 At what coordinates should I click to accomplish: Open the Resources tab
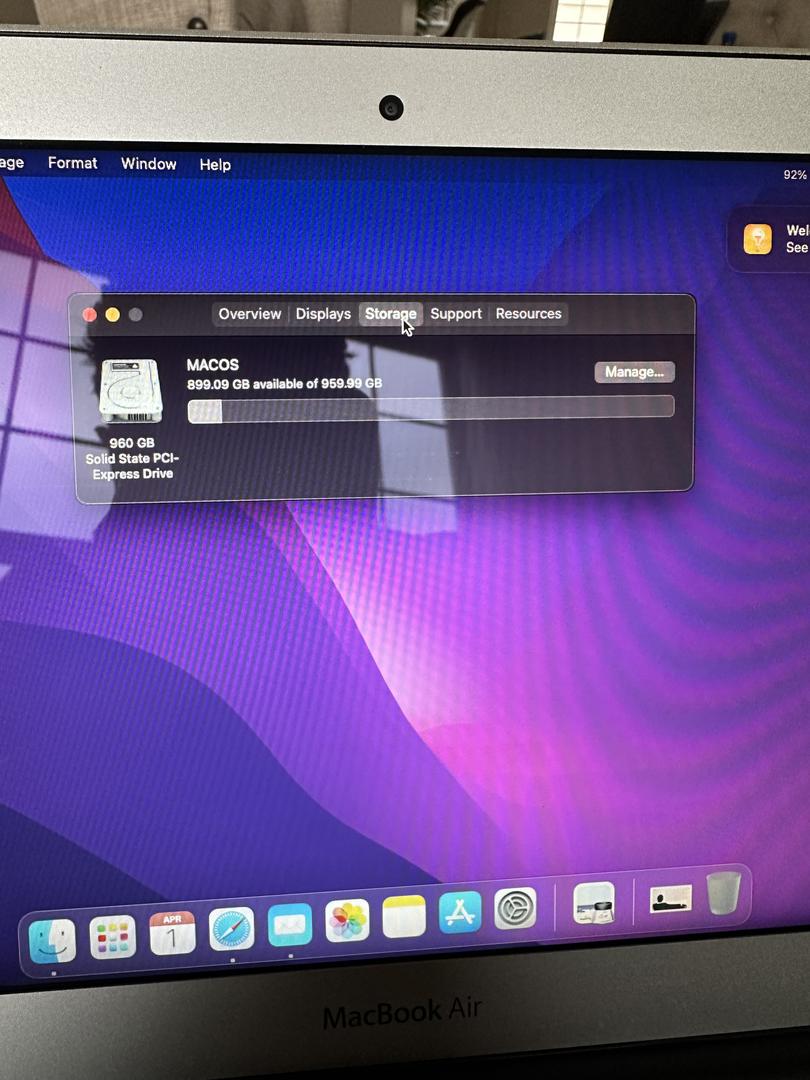coord(528,313)
